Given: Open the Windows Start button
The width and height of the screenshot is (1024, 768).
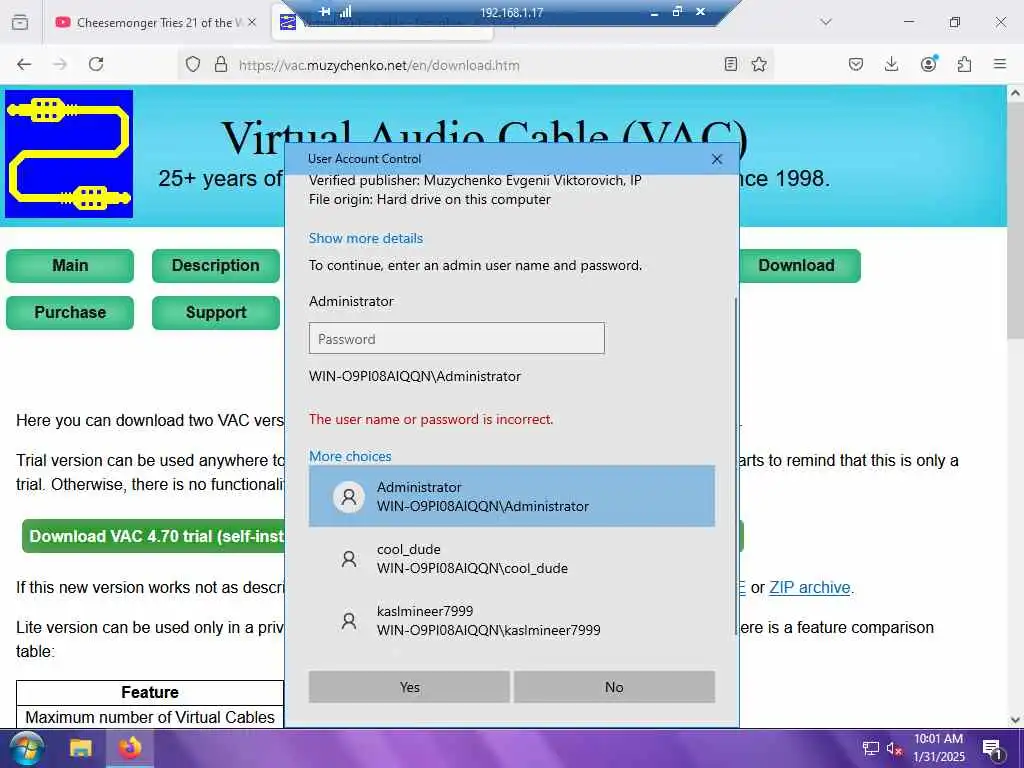Looking at the screenshot, I should tap(27, 748).
